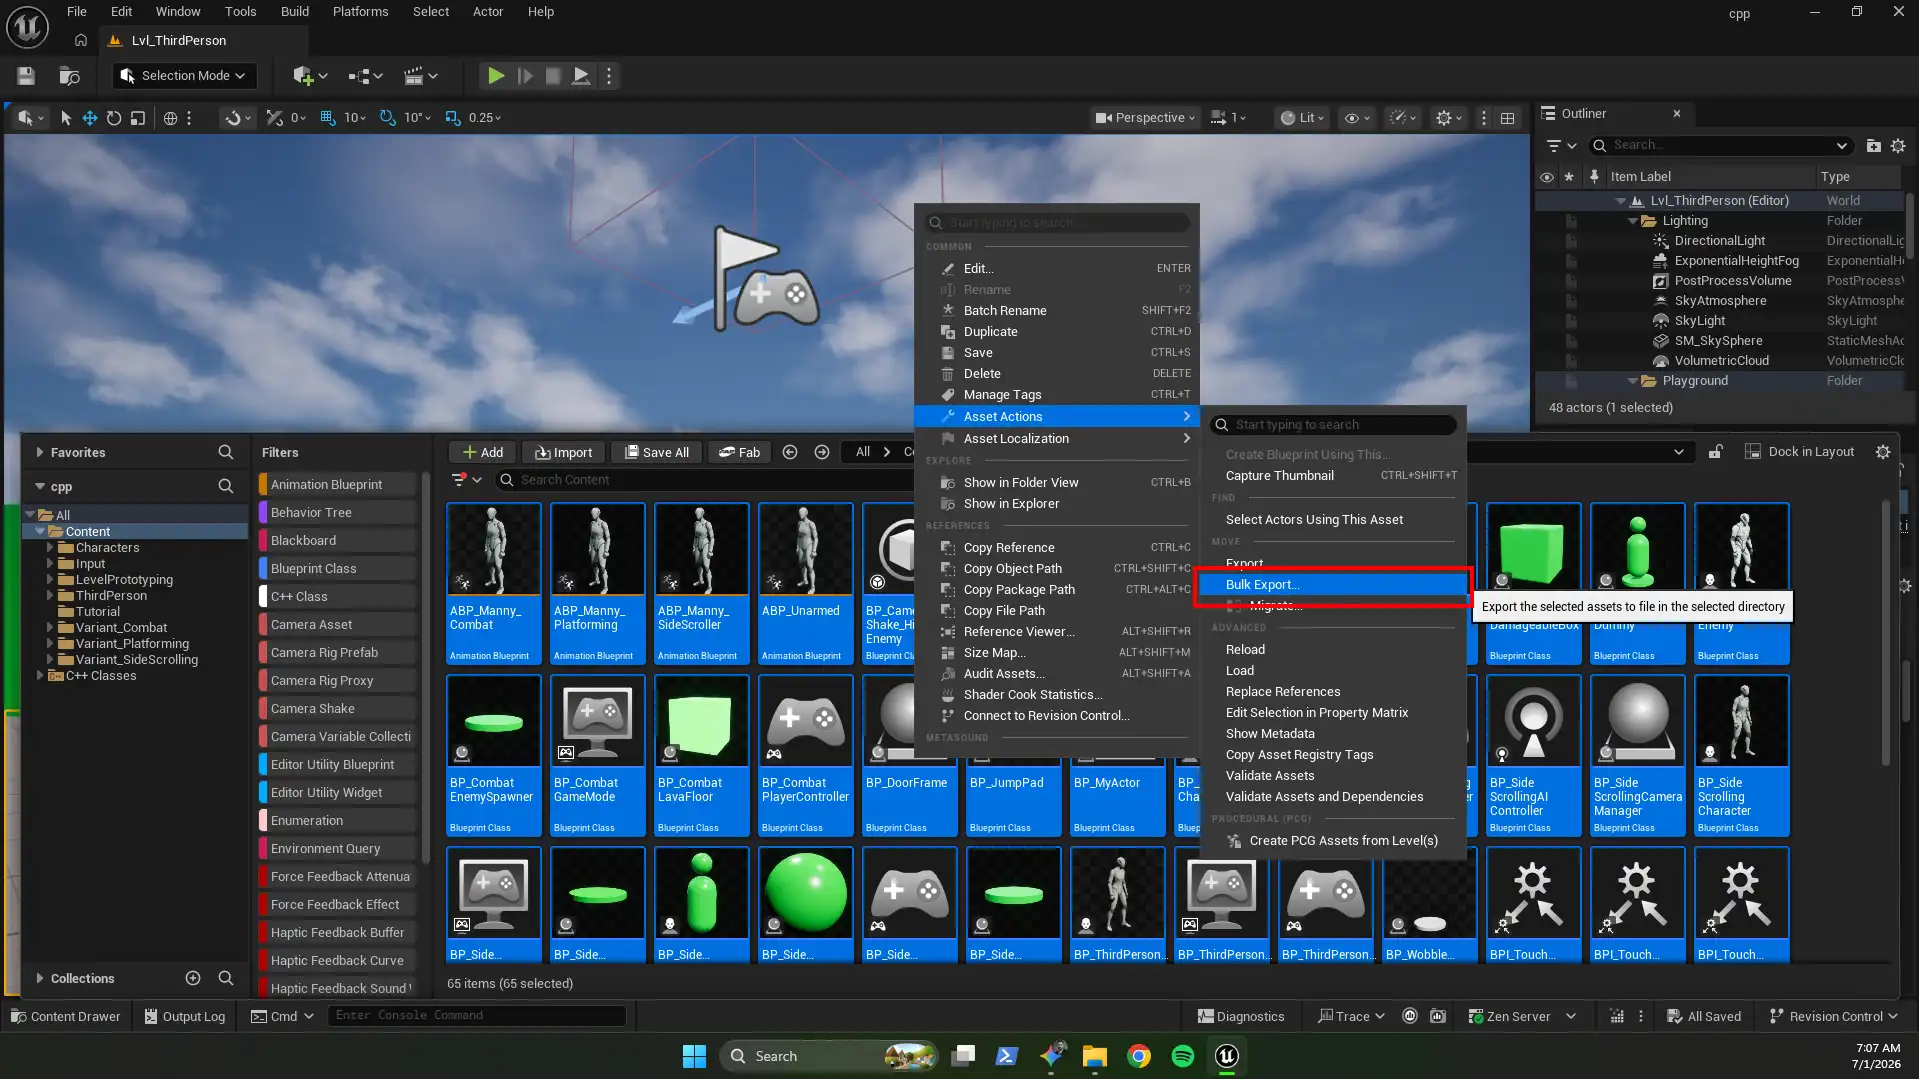The height and width of the screenshot is (1079, 1919).
Task: Click the Select objects cursor tool
Action: [65, 118]
